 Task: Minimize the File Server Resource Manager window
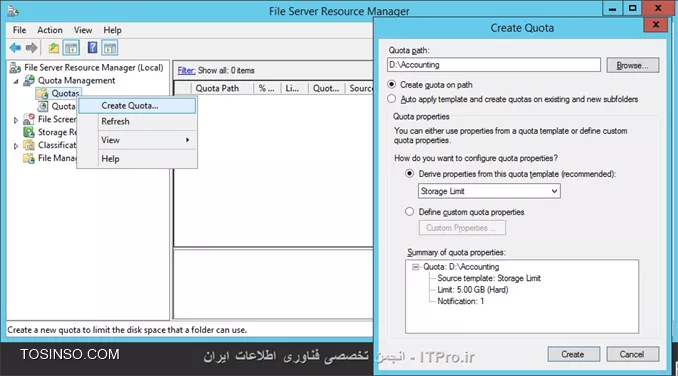[612, 9]
